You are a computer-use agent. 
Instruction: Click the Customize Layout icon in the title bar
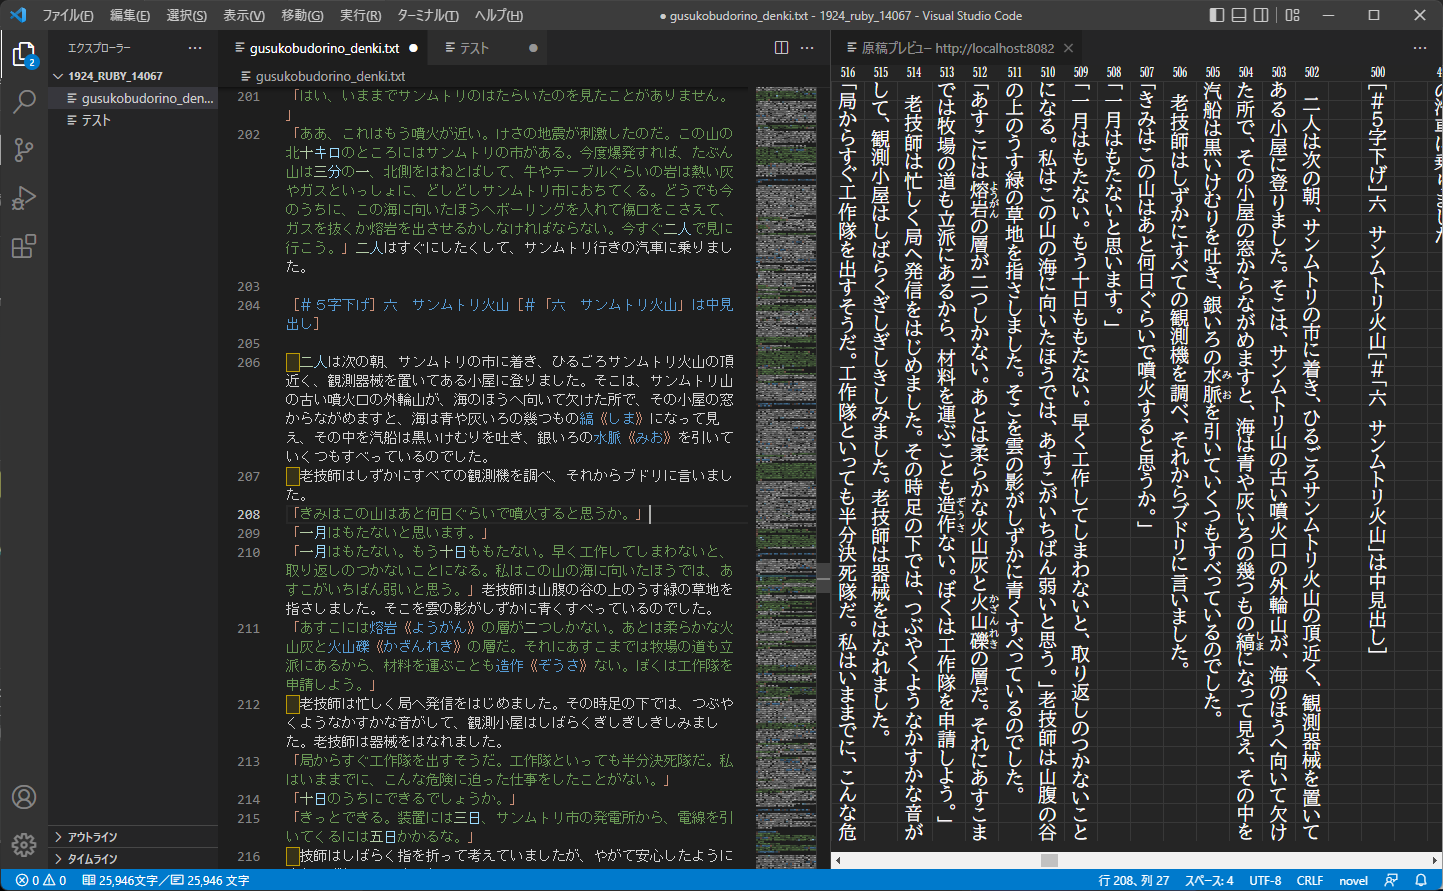(x=1293, y=15)
